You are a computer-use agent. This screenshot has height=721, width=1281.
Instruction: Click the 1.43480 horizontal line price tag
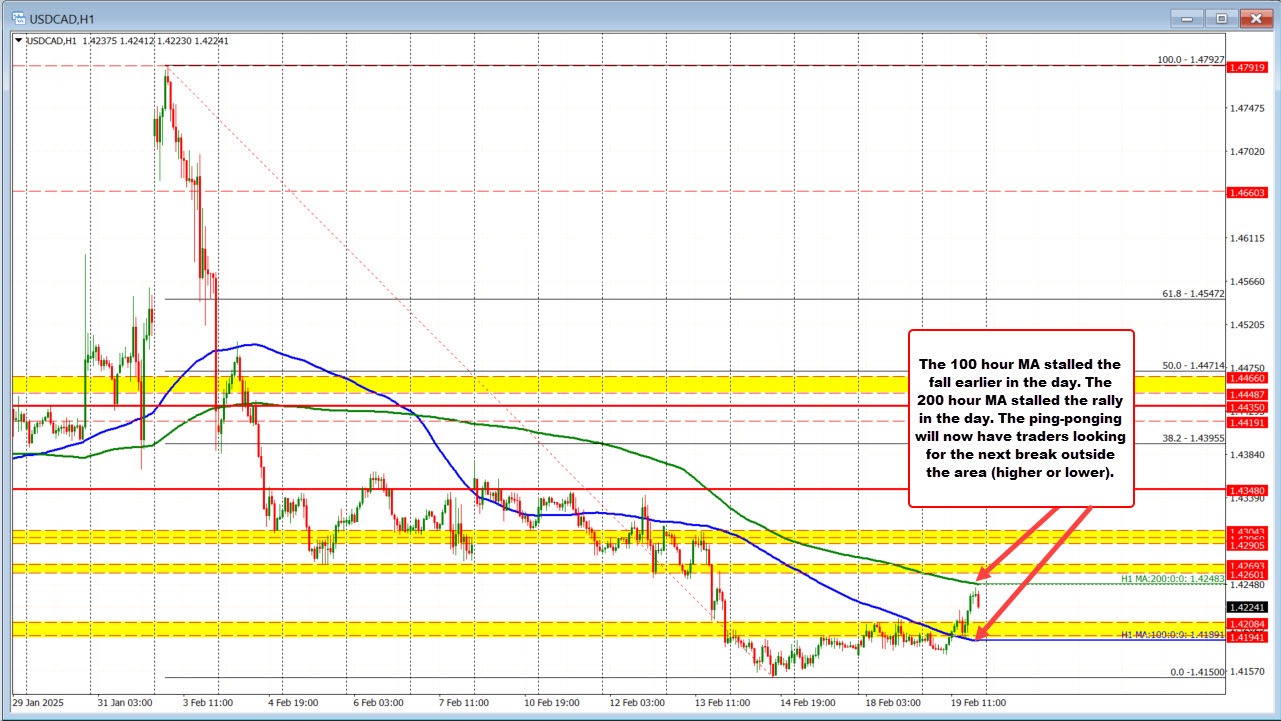pos(1250,491)
